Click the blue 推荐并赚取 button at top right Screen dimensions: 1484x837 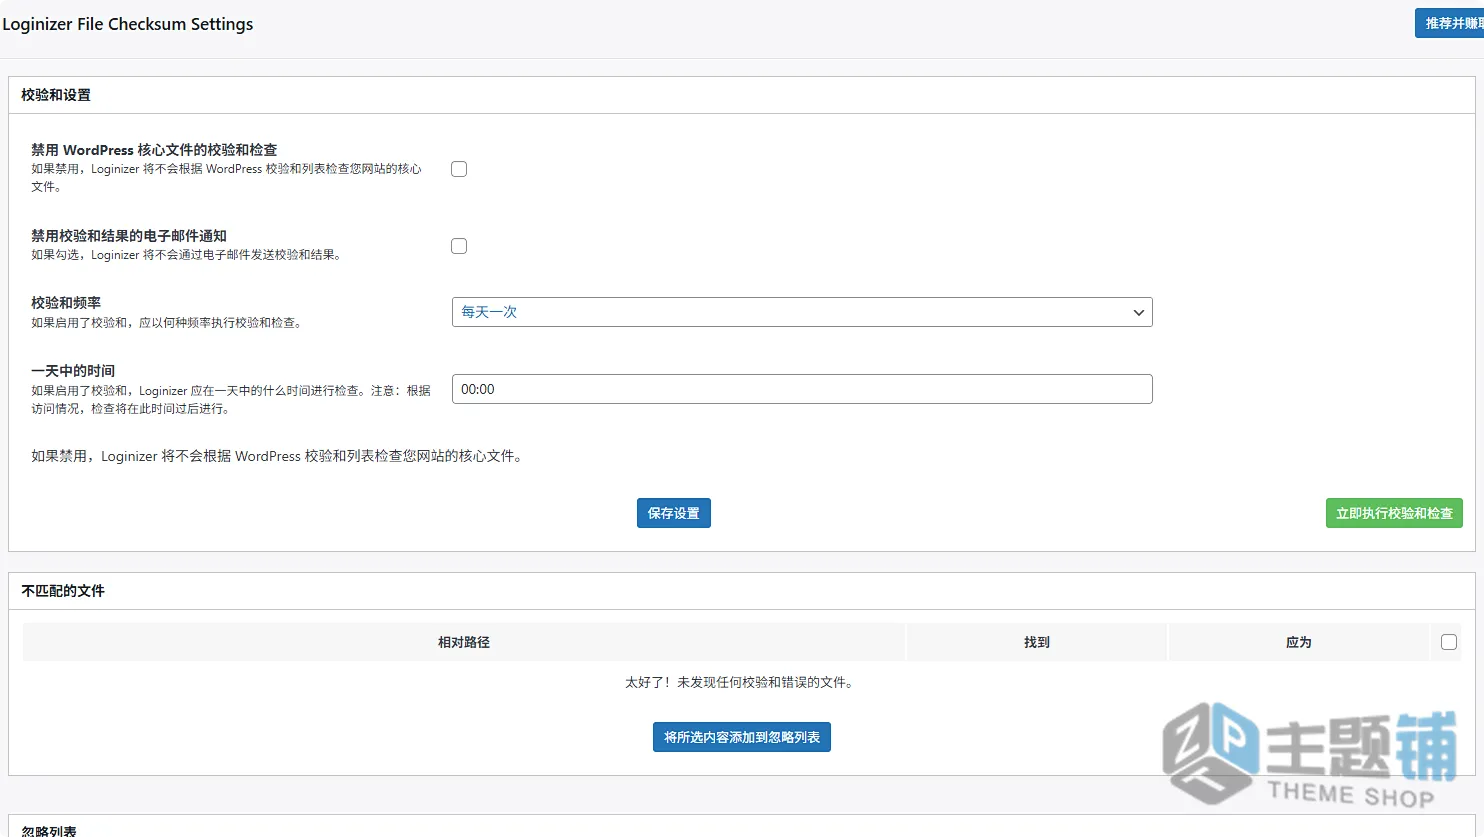(x=1450, y=23)
